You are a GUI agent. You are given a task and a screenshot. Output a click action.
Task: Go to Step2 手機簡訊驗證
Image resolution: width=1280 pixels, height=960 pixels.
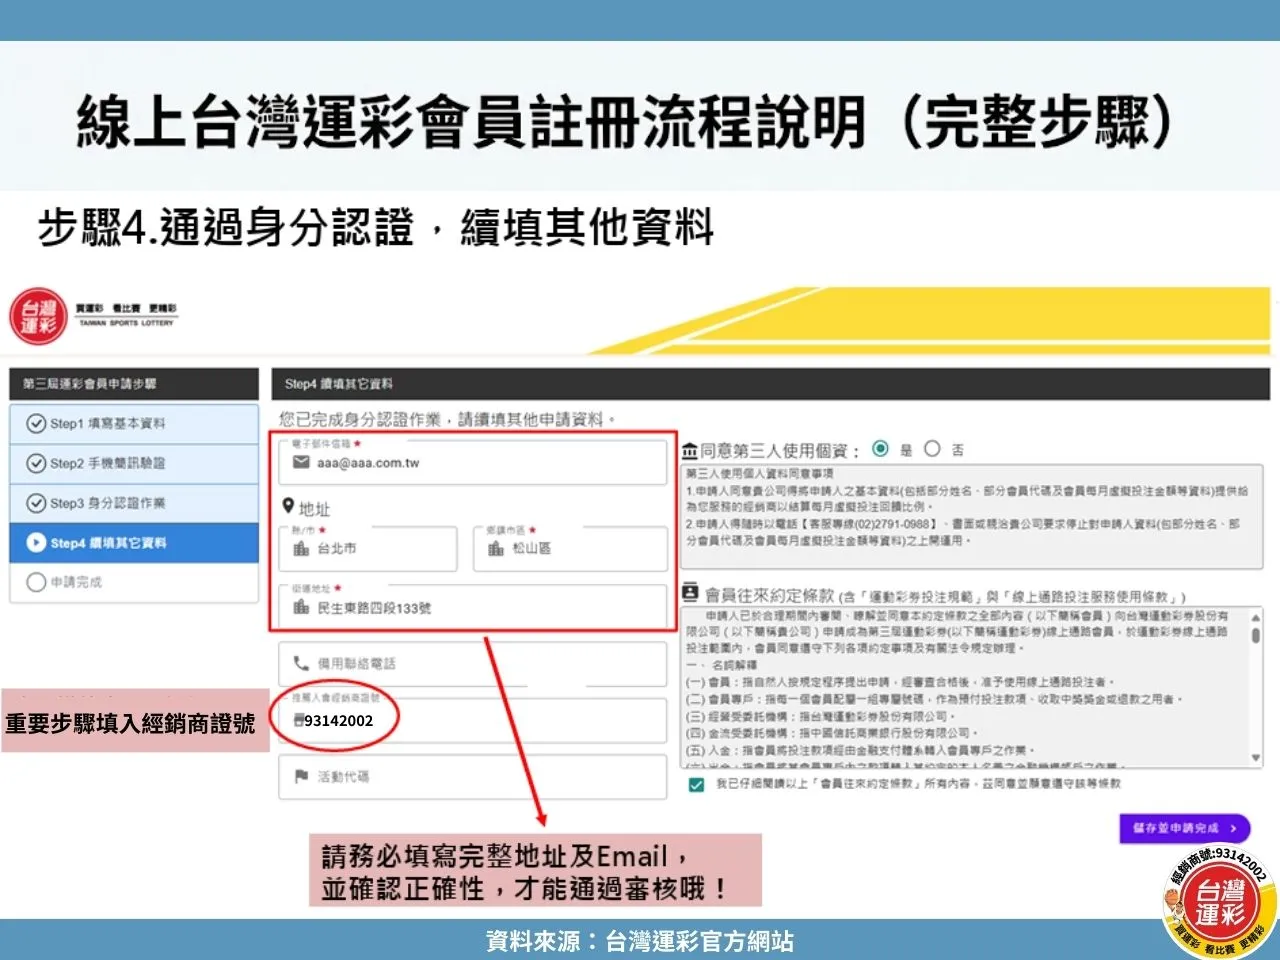[x=134, y=464]
